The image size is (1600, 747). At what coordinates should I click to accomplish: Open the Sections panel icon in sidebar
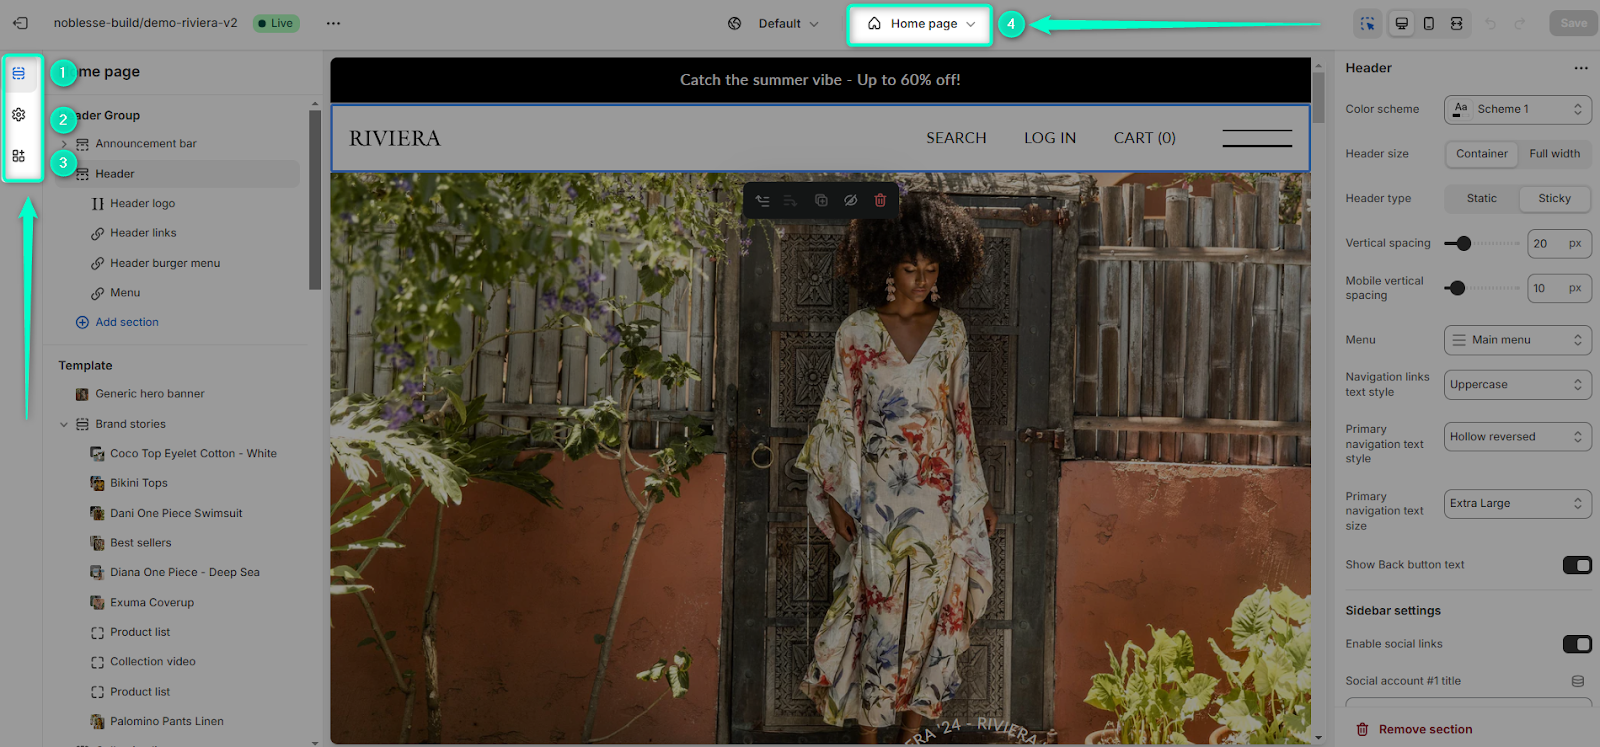tap(19, 74)
